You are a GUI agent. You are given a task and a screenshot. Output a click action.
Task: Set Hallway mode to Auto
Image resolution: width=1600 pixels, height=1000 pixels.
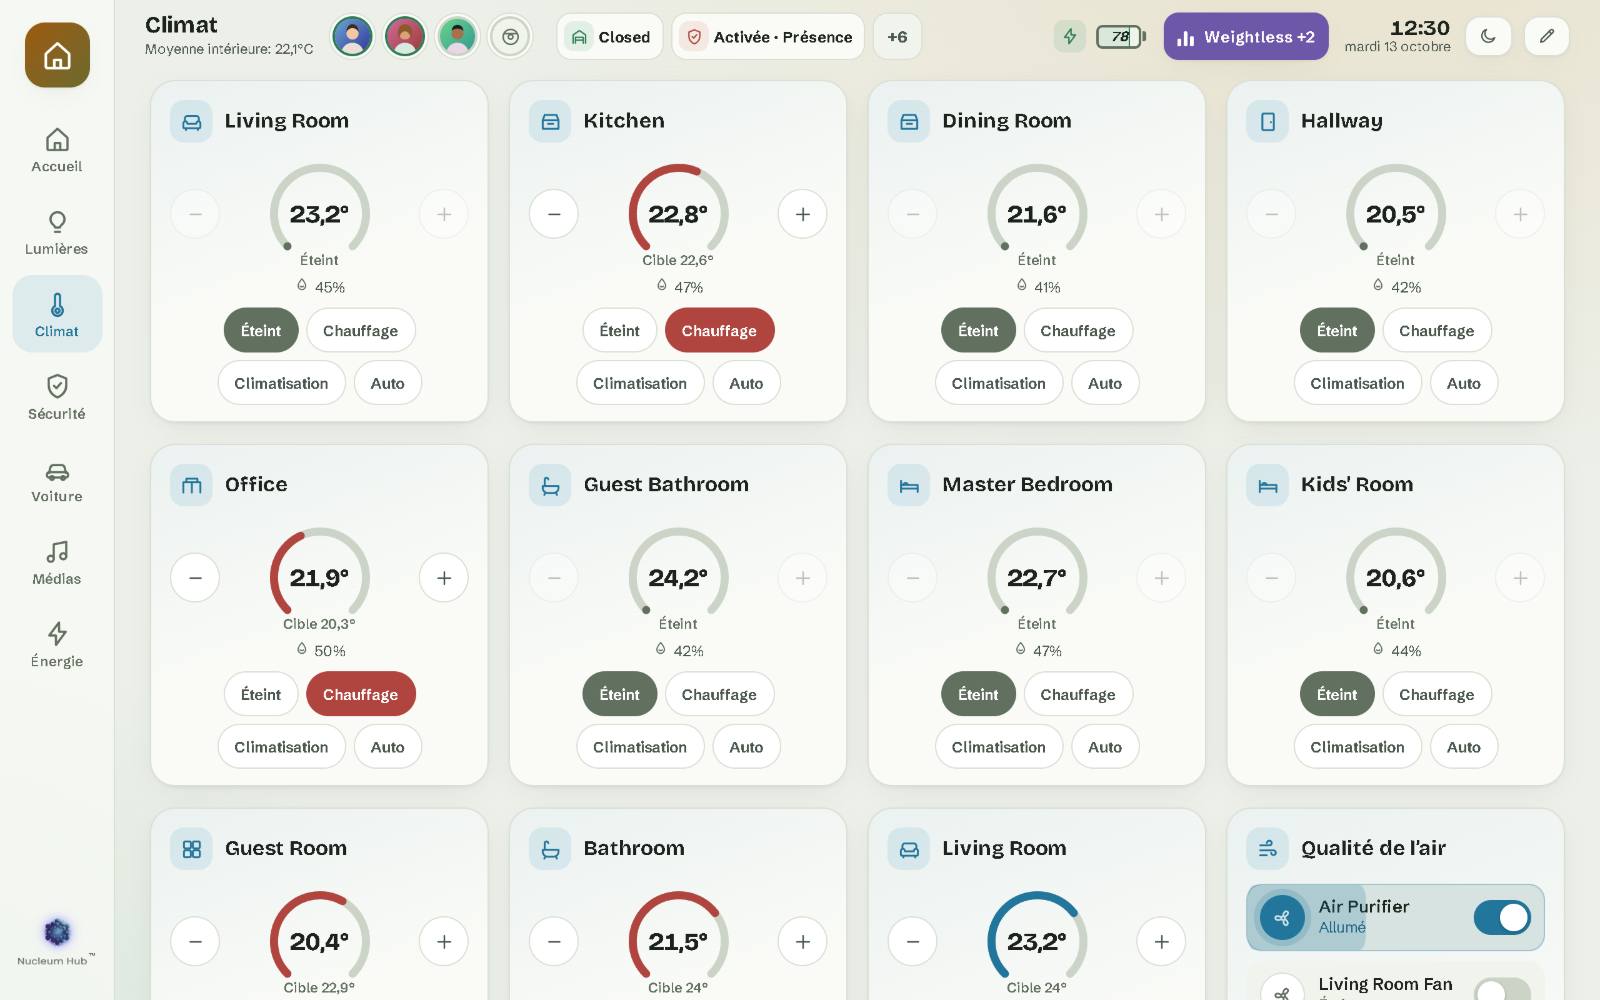pos(1464,383)
